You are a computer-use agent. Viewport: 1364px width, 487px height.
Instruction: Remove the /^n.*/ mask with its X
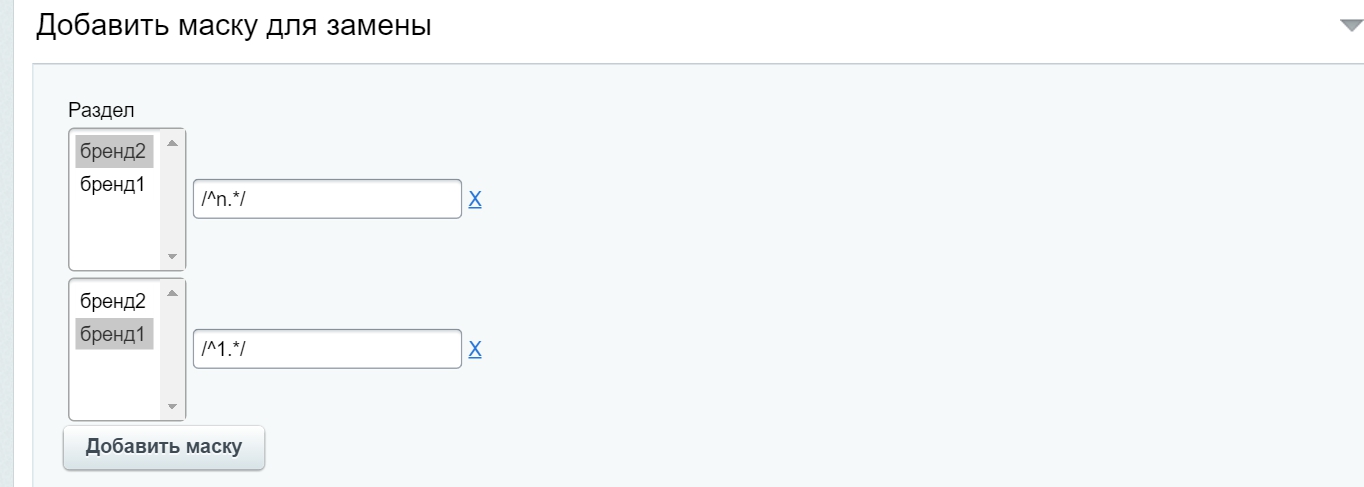pos(475,199)
